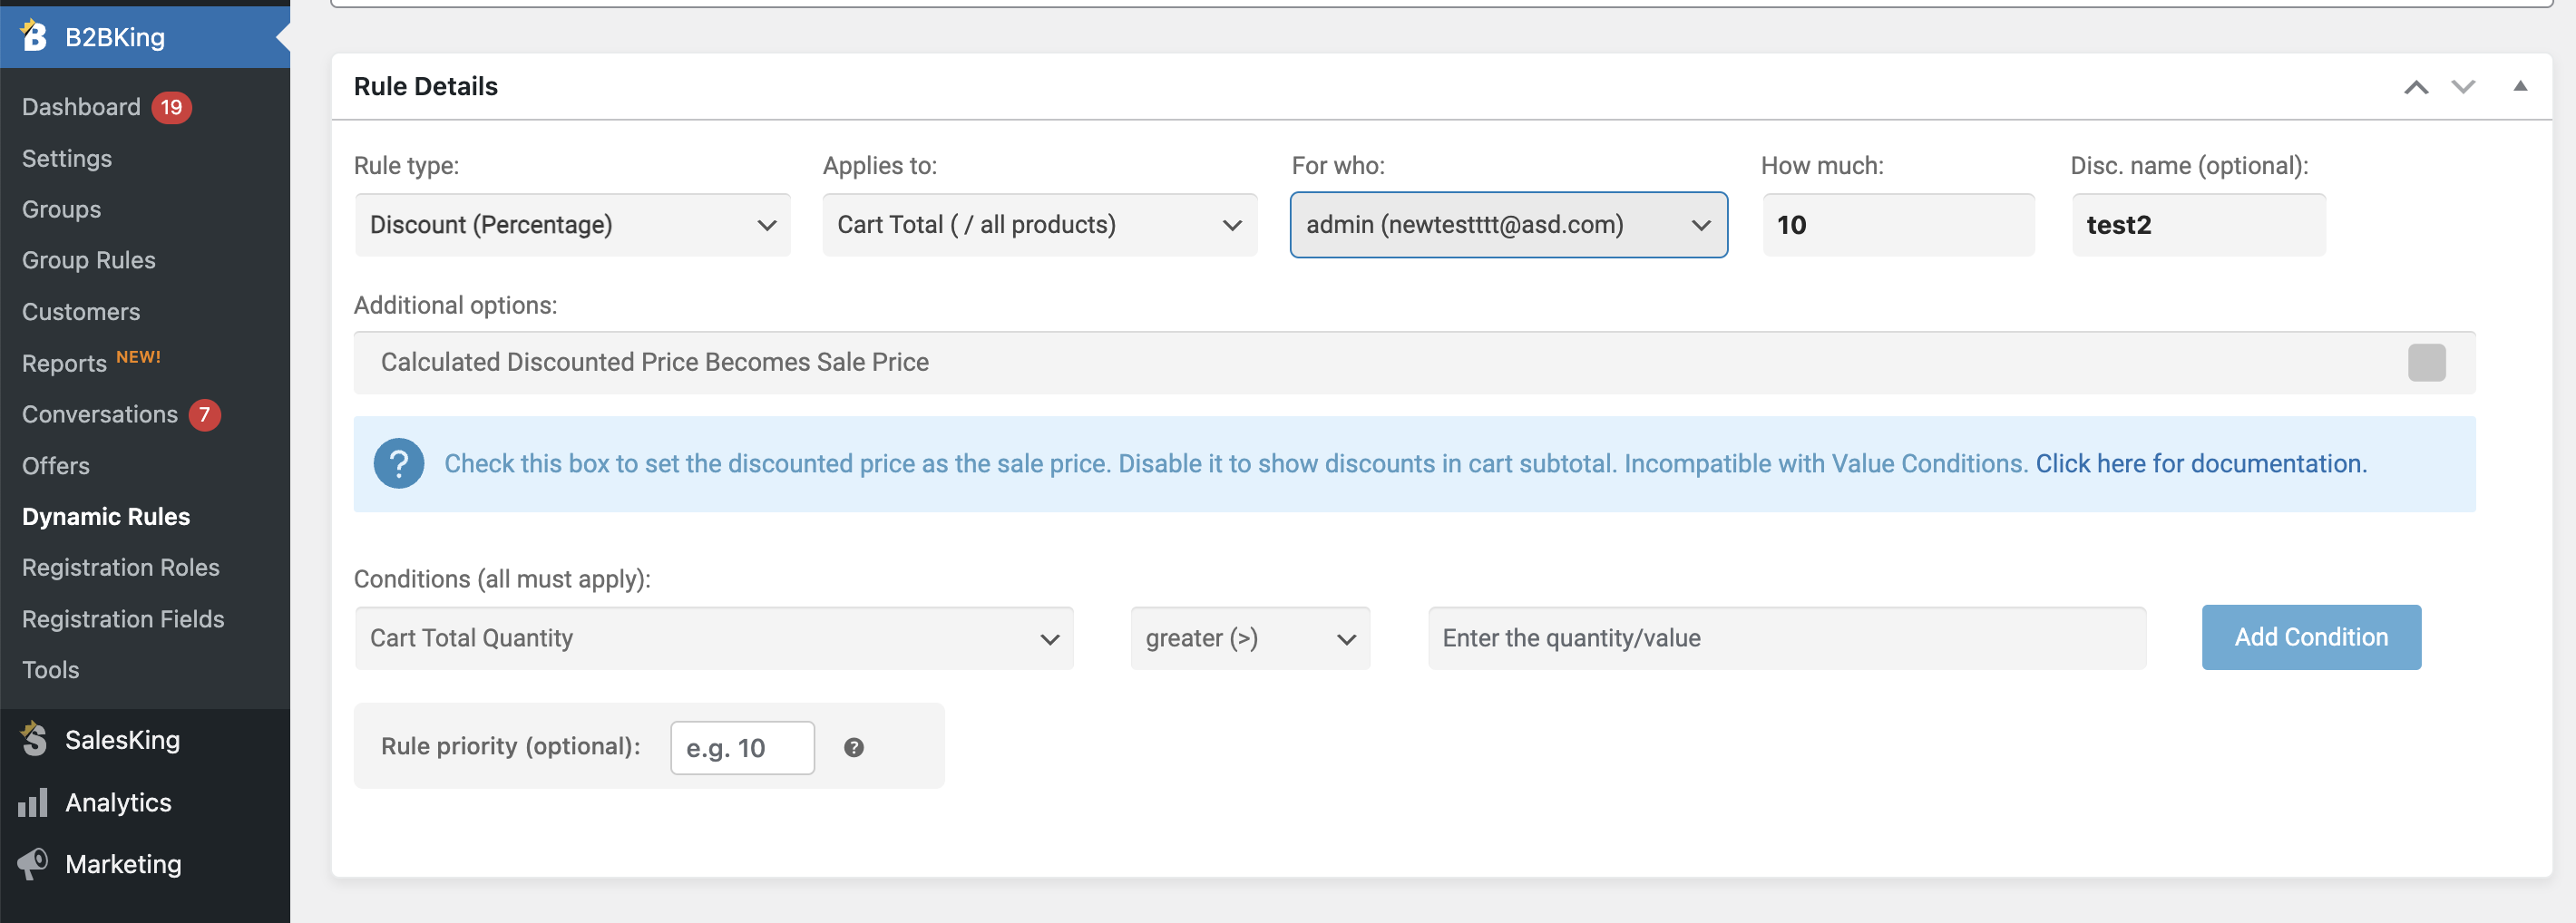2576x923 pixels.
Task: Click the SalesKing sidebar icon
Action: (x=34, y=739)
